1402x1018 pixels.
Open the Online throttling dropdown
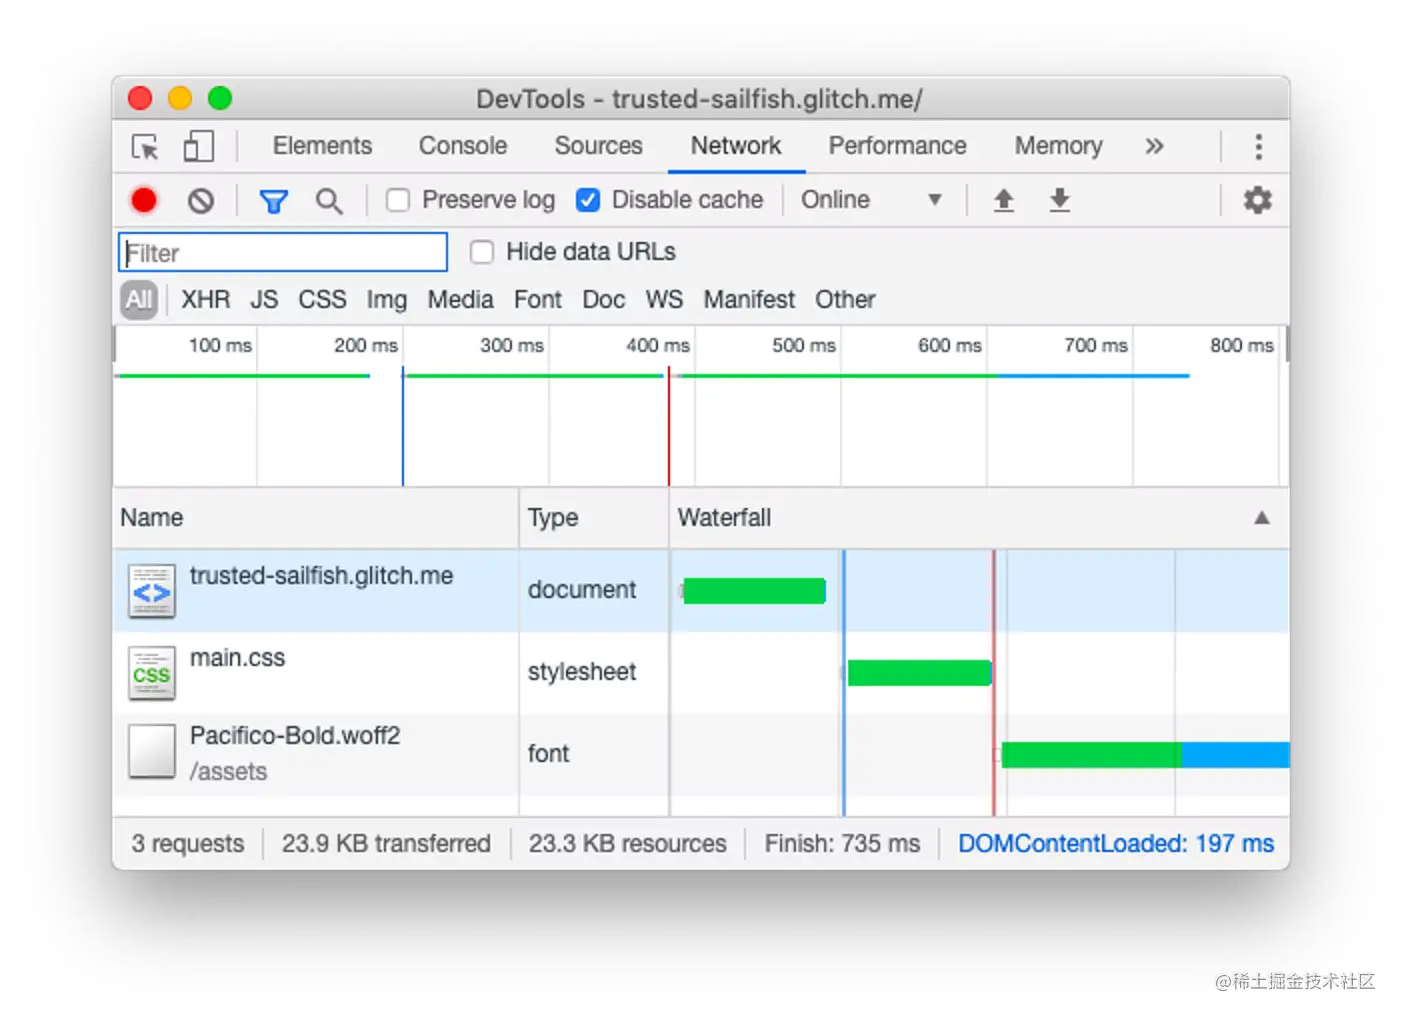coord(871,200)
